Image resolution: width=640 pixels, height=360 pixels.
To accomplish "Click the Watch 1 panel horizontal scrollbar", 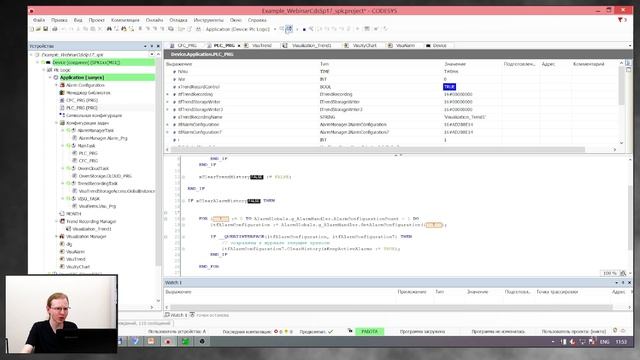I will [391, 307].
